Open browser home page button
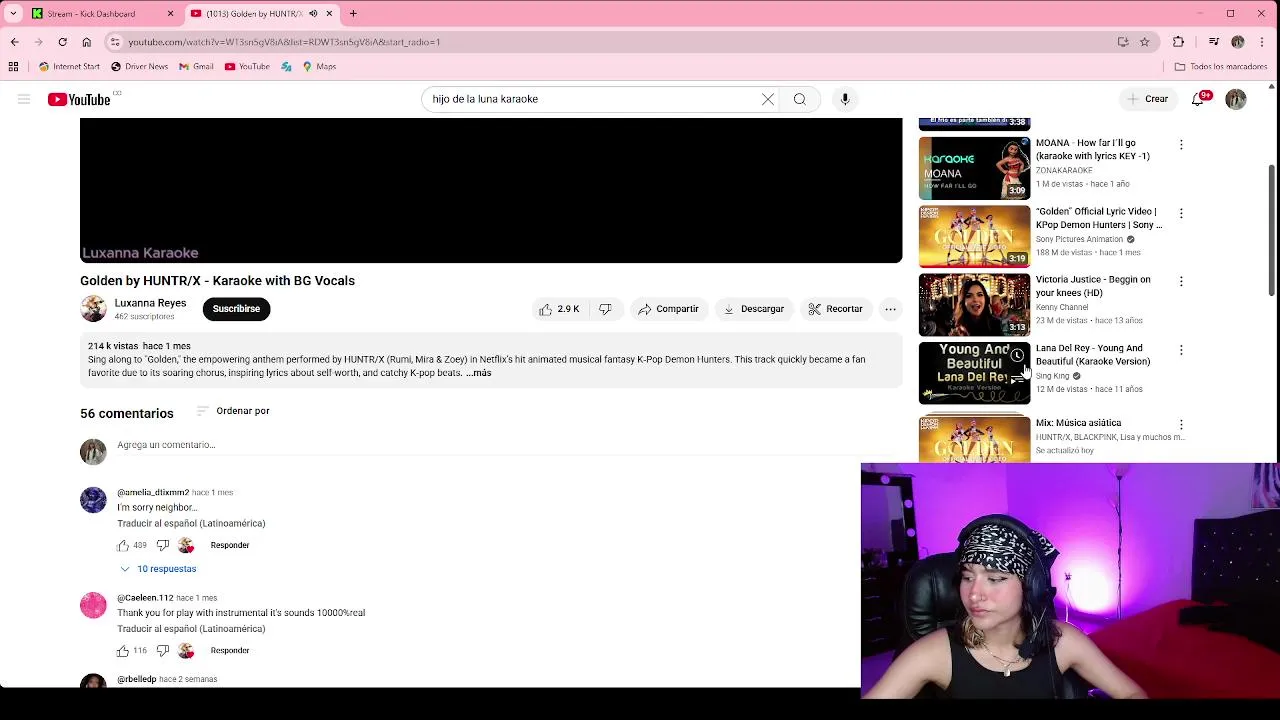Viewport: 1280px width, 720px height. (x=86, y=42)
